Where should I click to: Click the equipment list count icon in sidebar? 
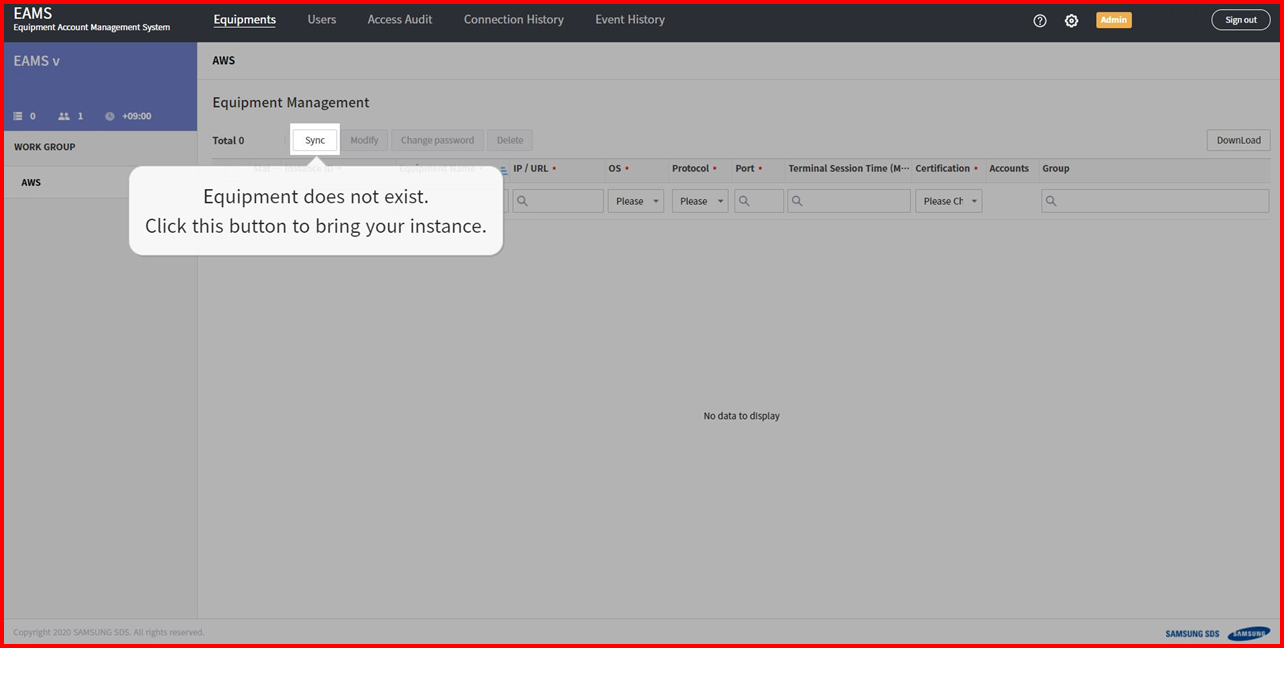coord(18,116)
